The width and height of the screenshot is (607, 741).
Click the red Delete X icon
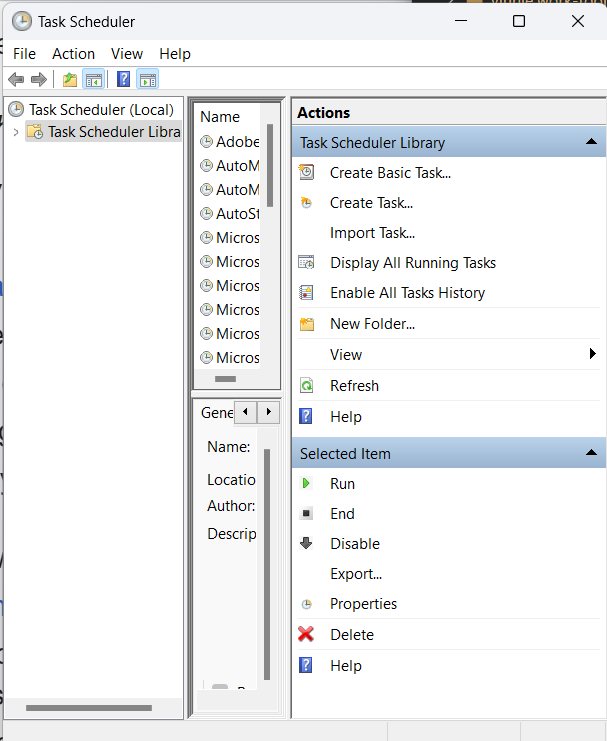307,635
